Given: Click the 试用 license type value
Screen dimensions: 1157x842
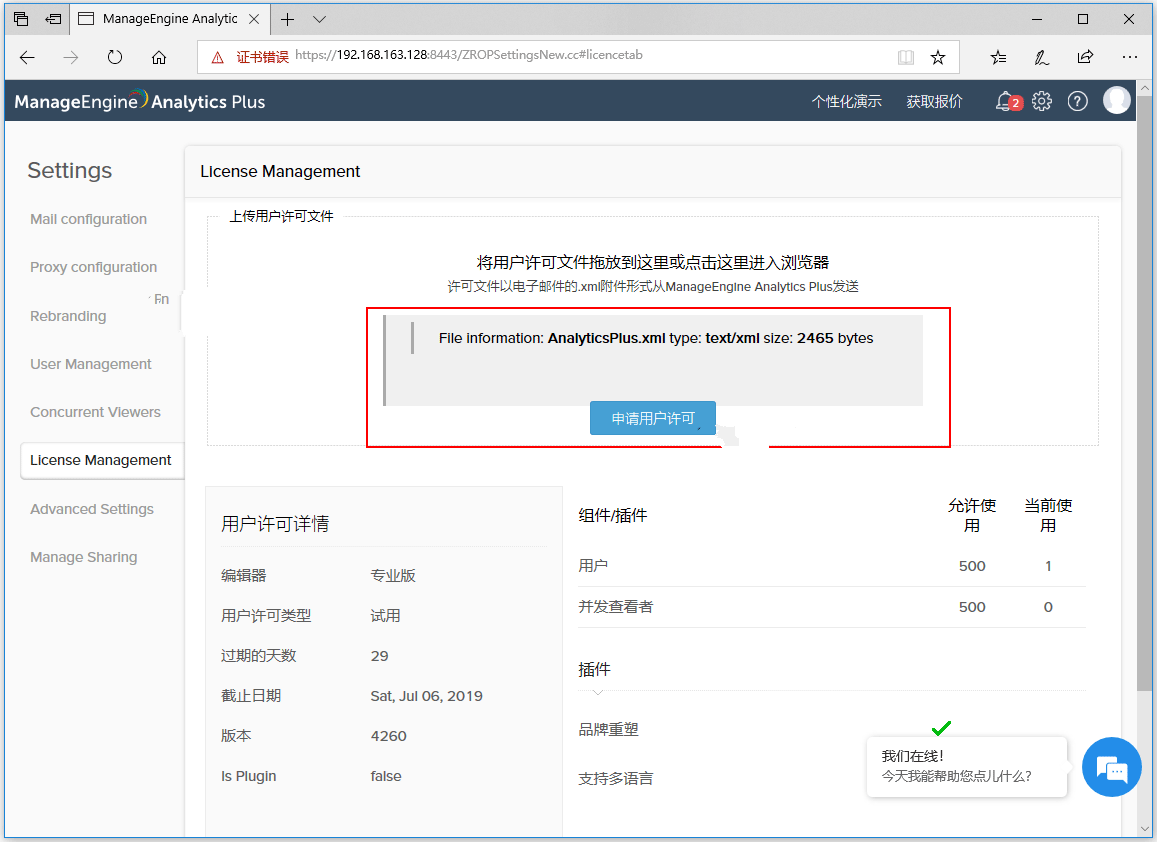Looking at the screenshot, I should tap(385, 615).
